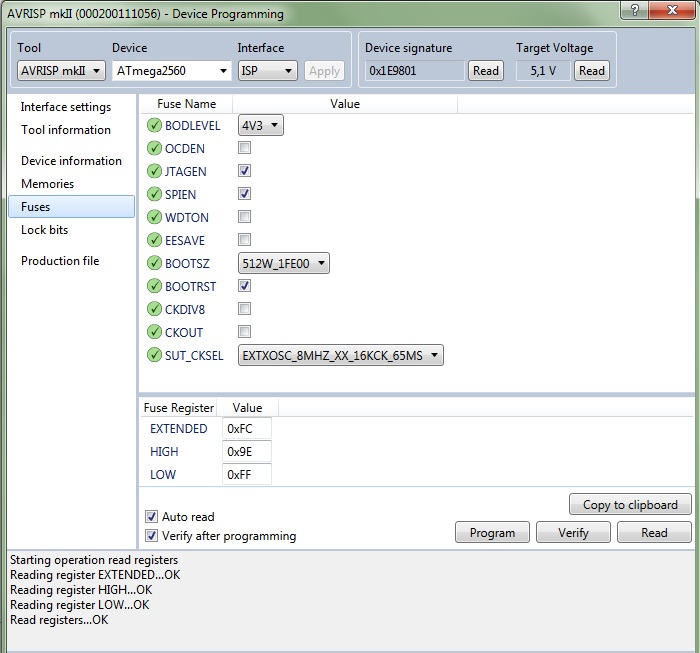Image resolution: width=700 pixels, height=653 pixels.
Task: Click the Read fuses button
Action: point(654,532)
